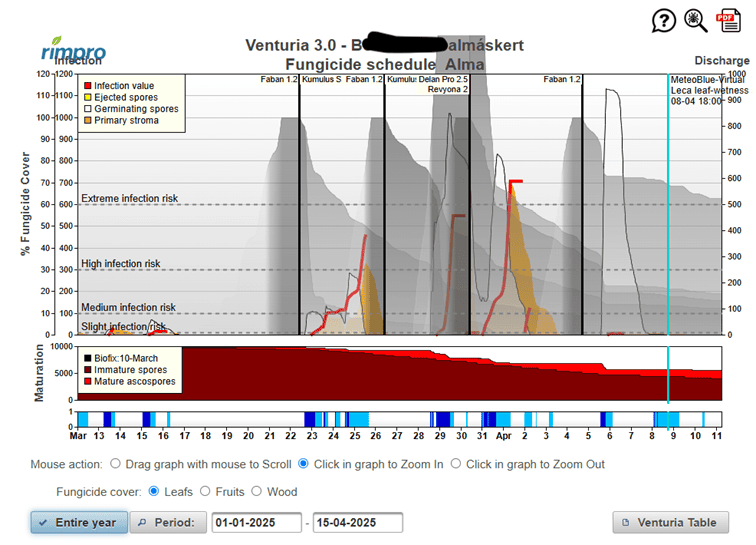This screenshot has width=756, height=545.
Task: Switch fungicide cover to Fruits
Action: [x=206, y=491]
